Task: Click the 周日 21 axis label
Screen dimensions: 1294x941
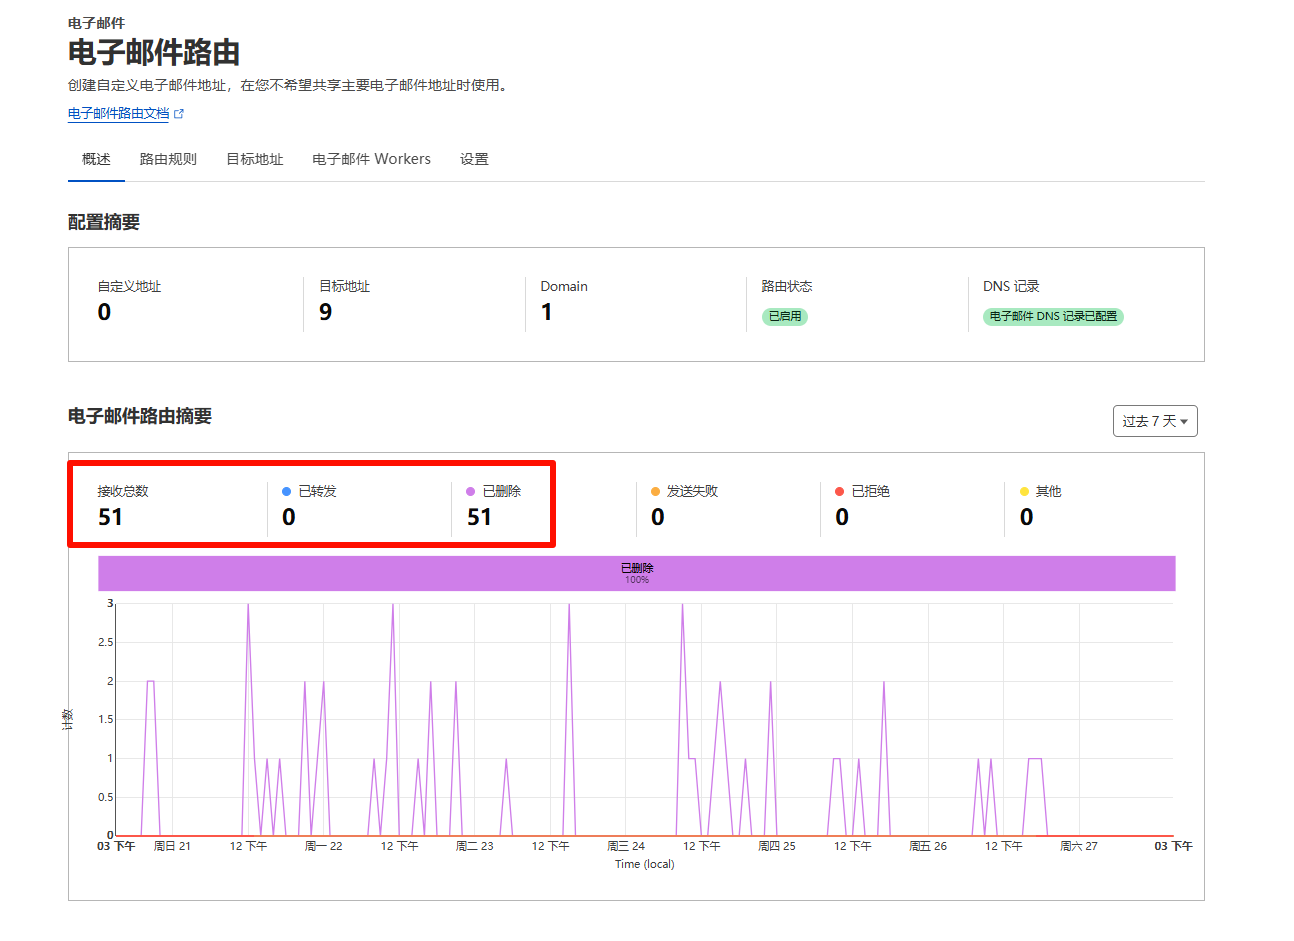Action: pyautogui.click(x=172, y=846)
